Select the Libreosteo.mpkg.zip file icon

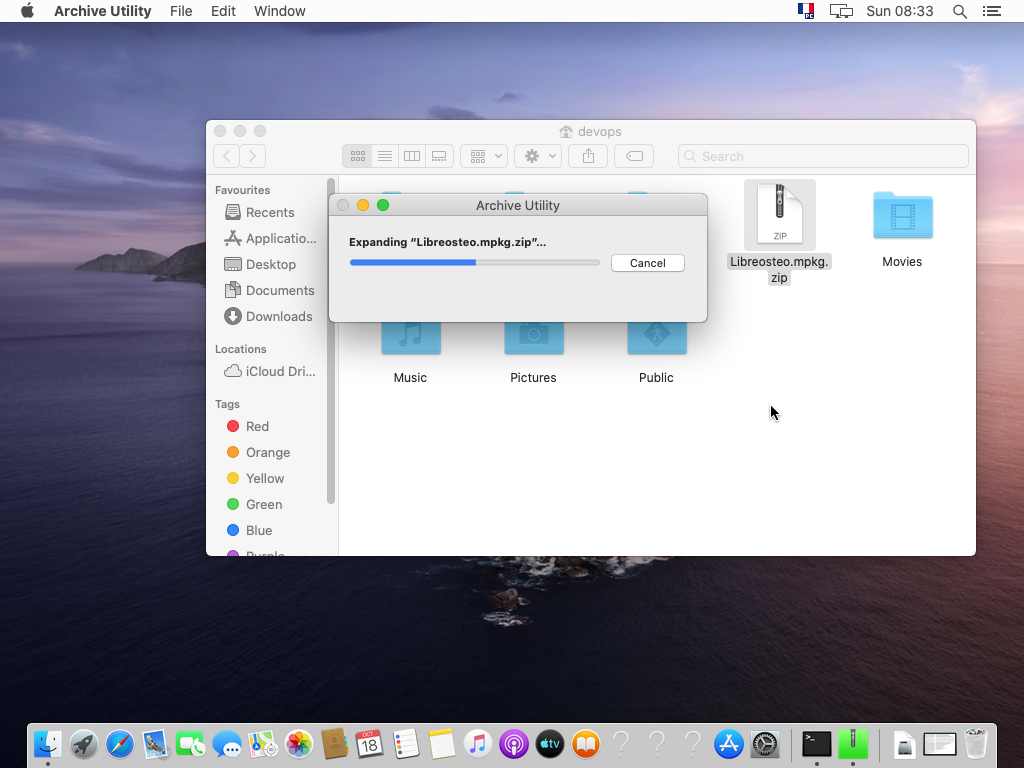(779, 215)
